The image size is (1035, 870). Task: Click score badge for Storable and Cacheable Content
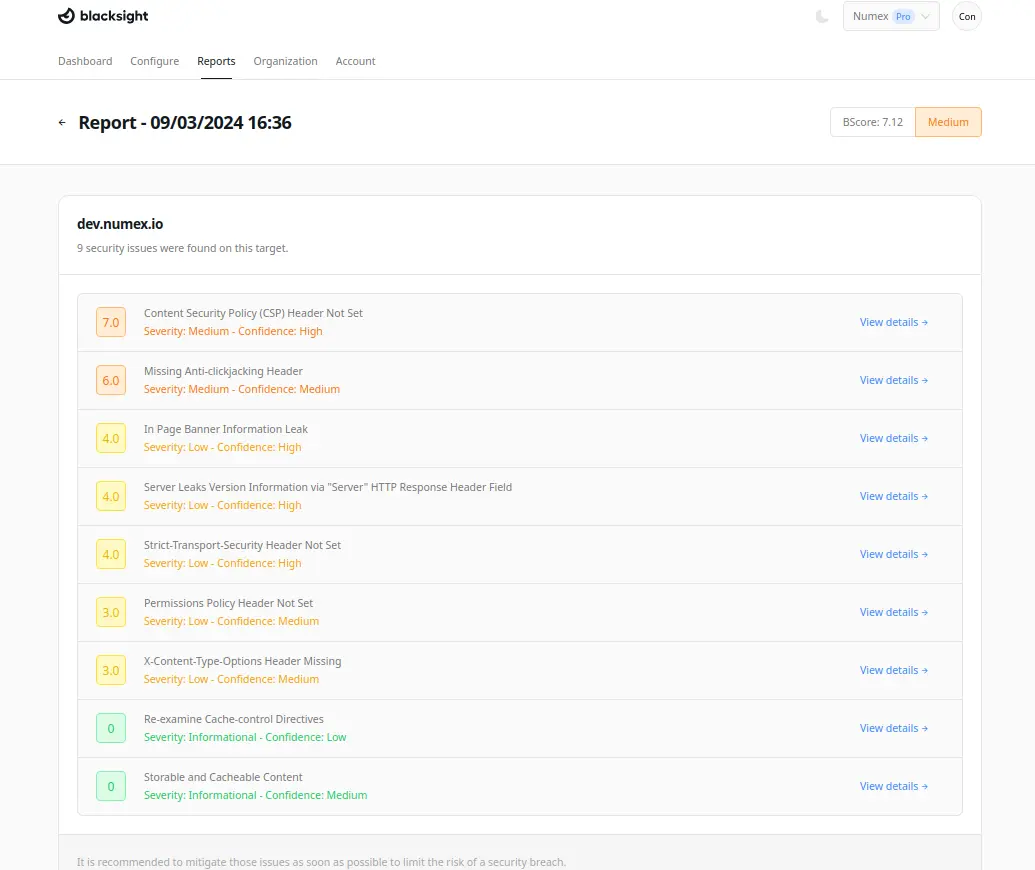pos(111,787)
